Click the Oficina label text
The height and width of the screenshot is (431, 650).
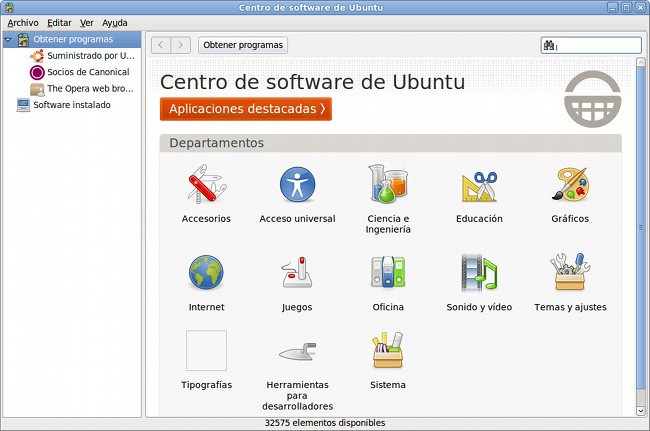click(x=388, y=307)
